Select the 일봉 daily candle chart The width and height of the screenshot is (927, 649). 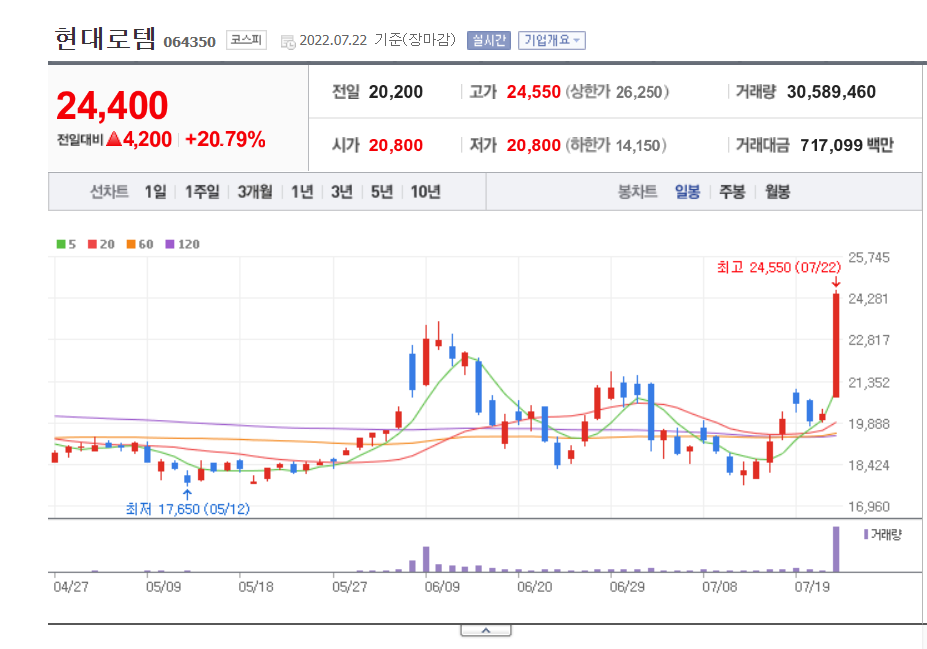click(688, 192)
